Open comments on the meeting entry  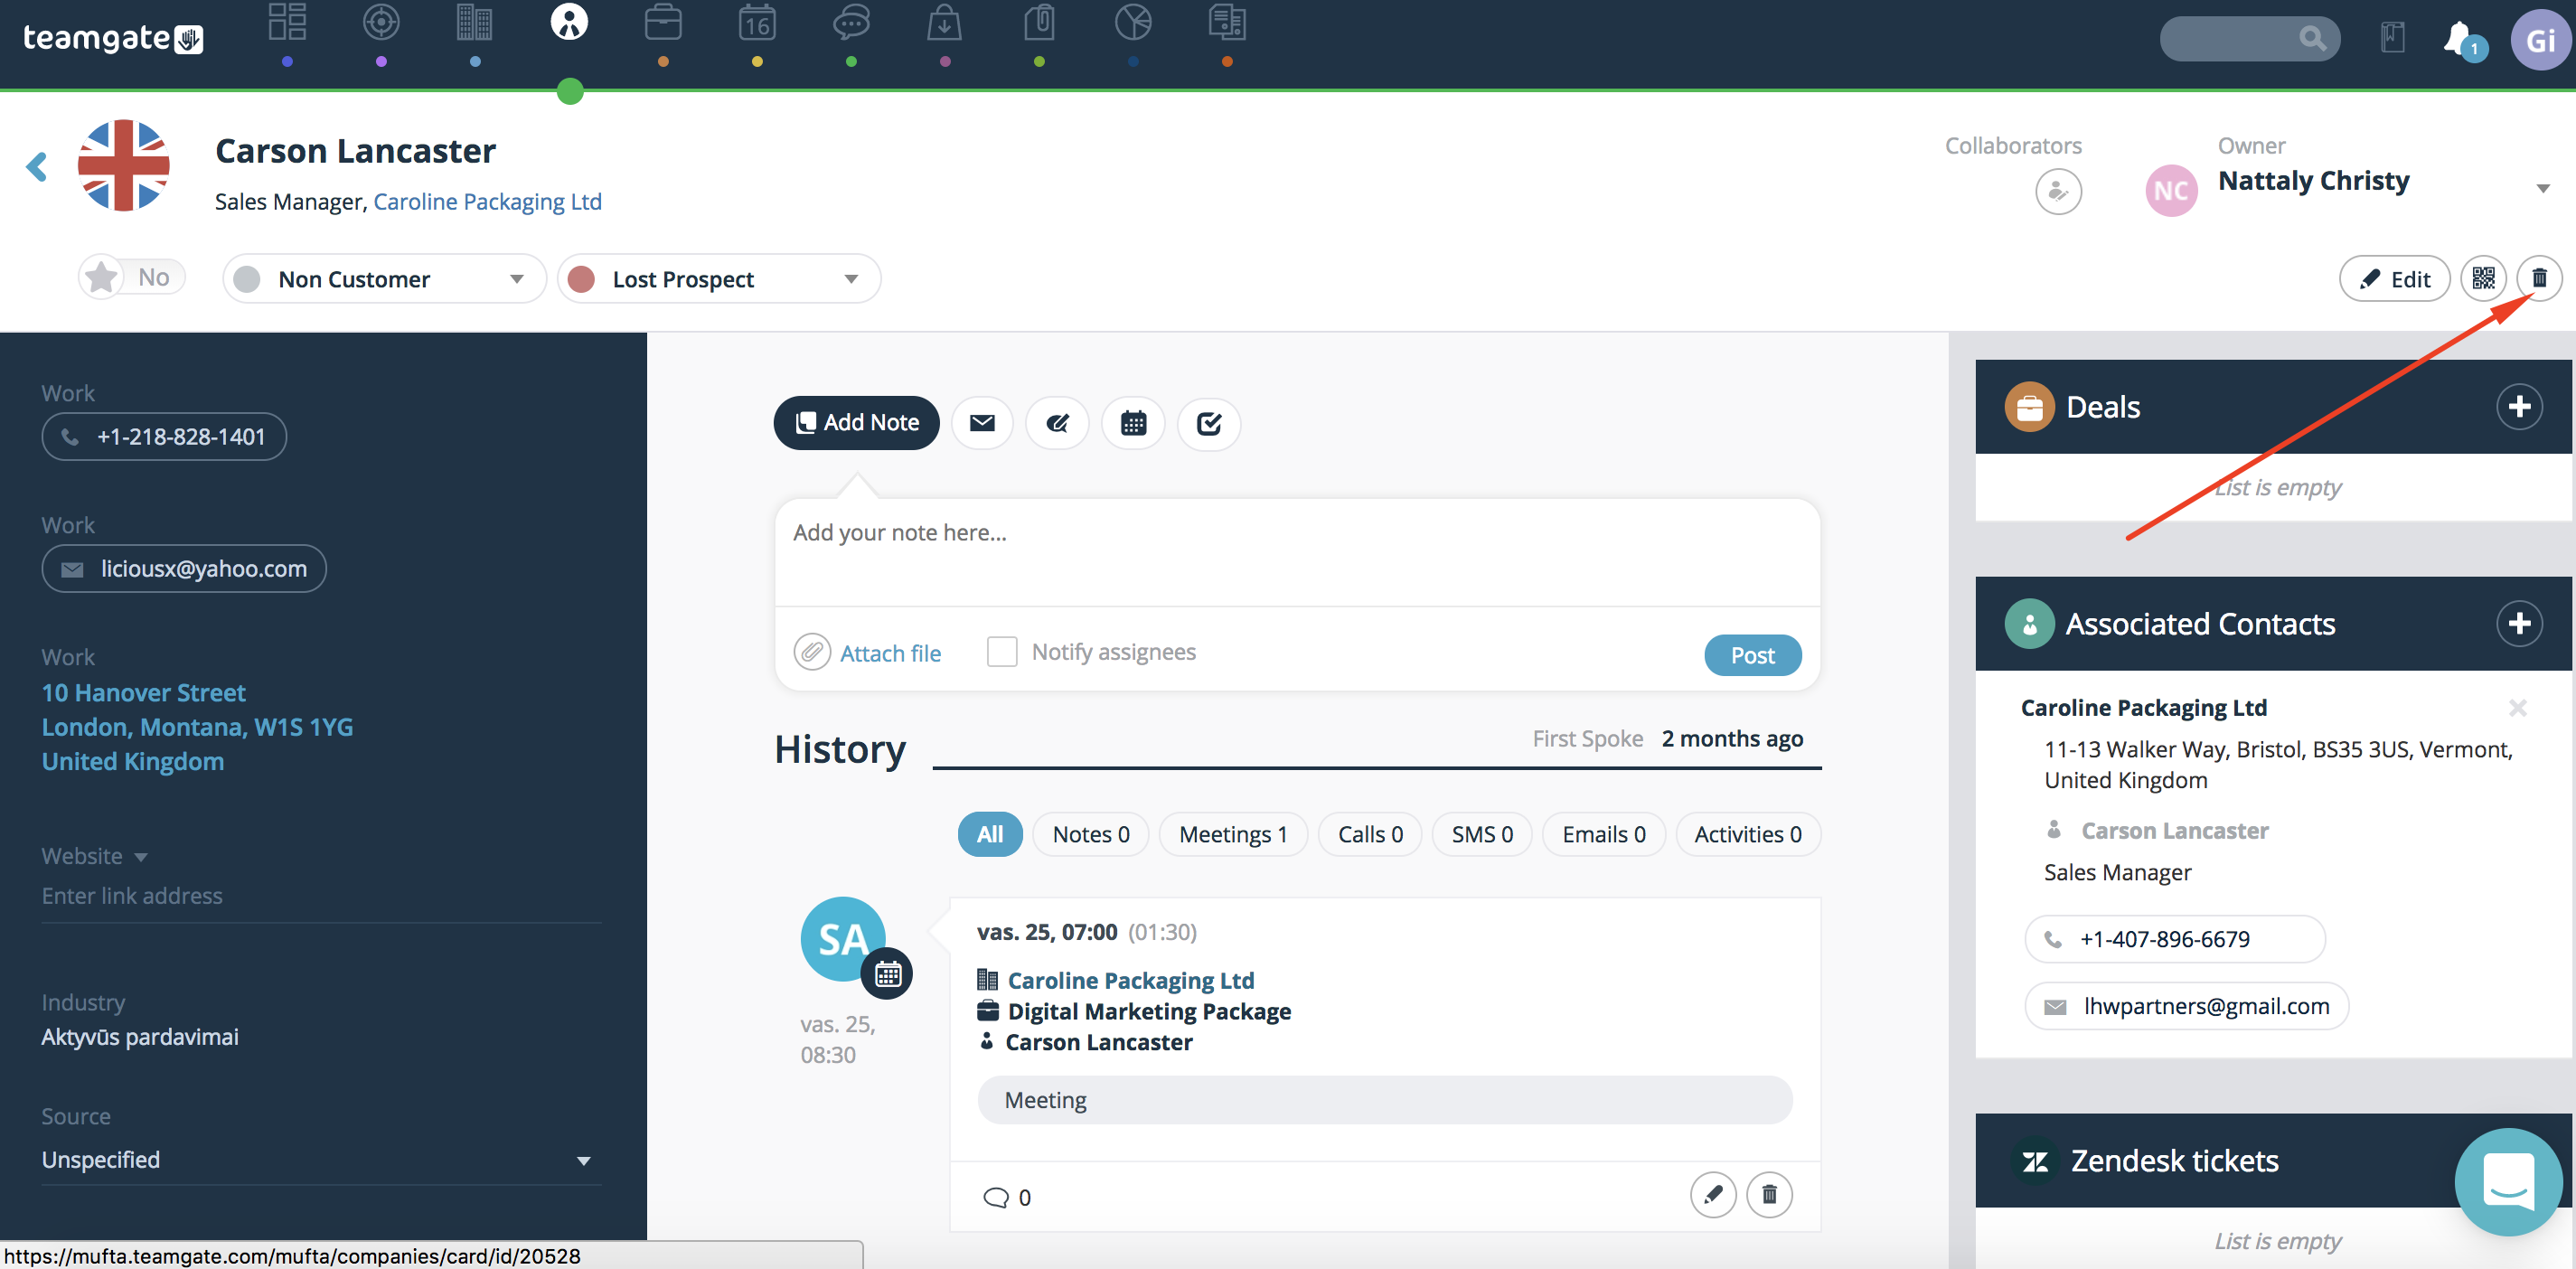[1006, 1197]
